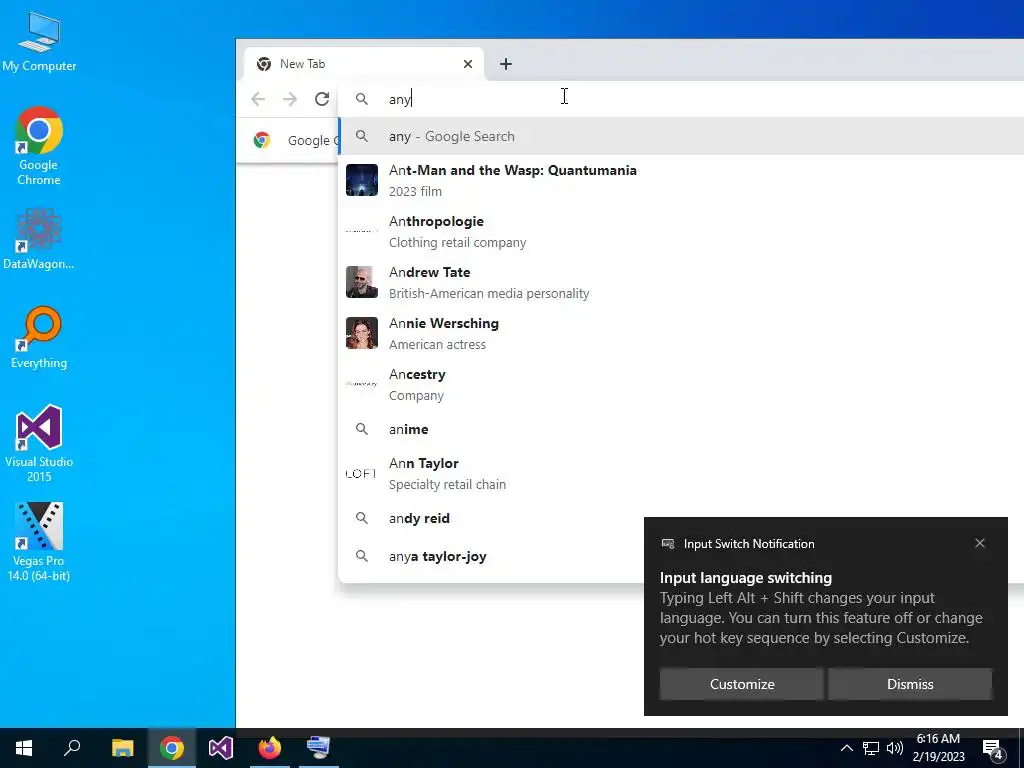This screenshot has height=768, width=1024.
Task: Close the New Tab tab
Action: click(x=468, y=64)
